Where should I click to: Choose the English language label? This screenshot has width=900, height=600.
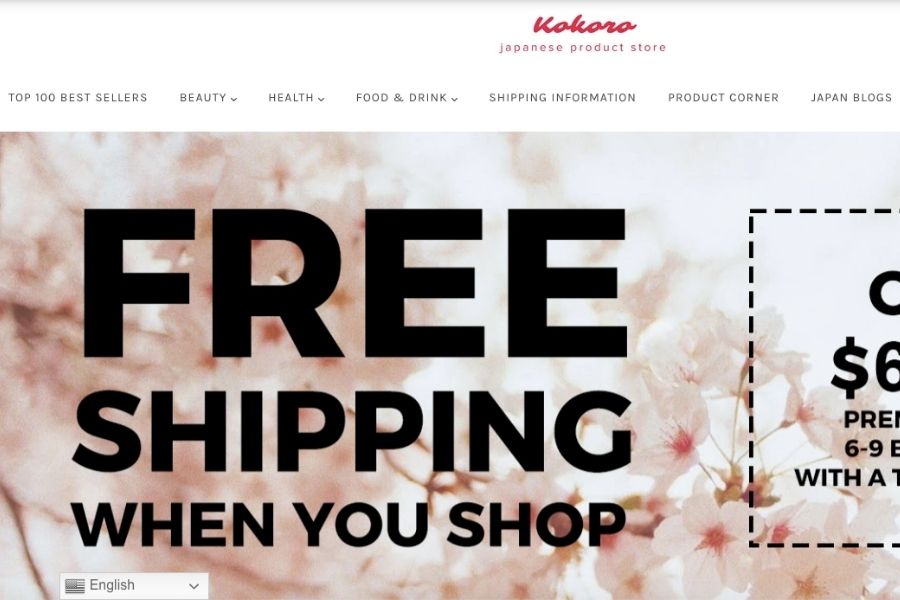point(112,586)
